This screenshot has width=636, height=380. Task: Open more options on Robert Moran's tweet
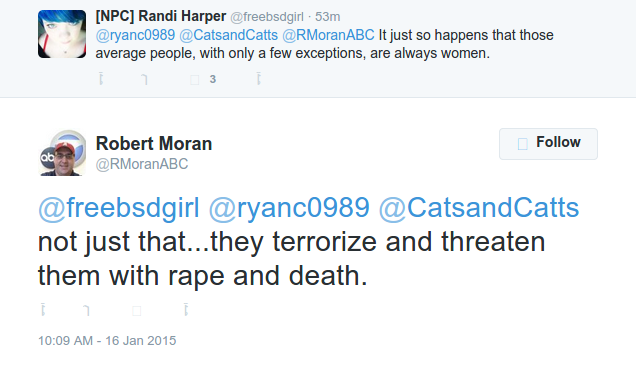tap(186, 309)
